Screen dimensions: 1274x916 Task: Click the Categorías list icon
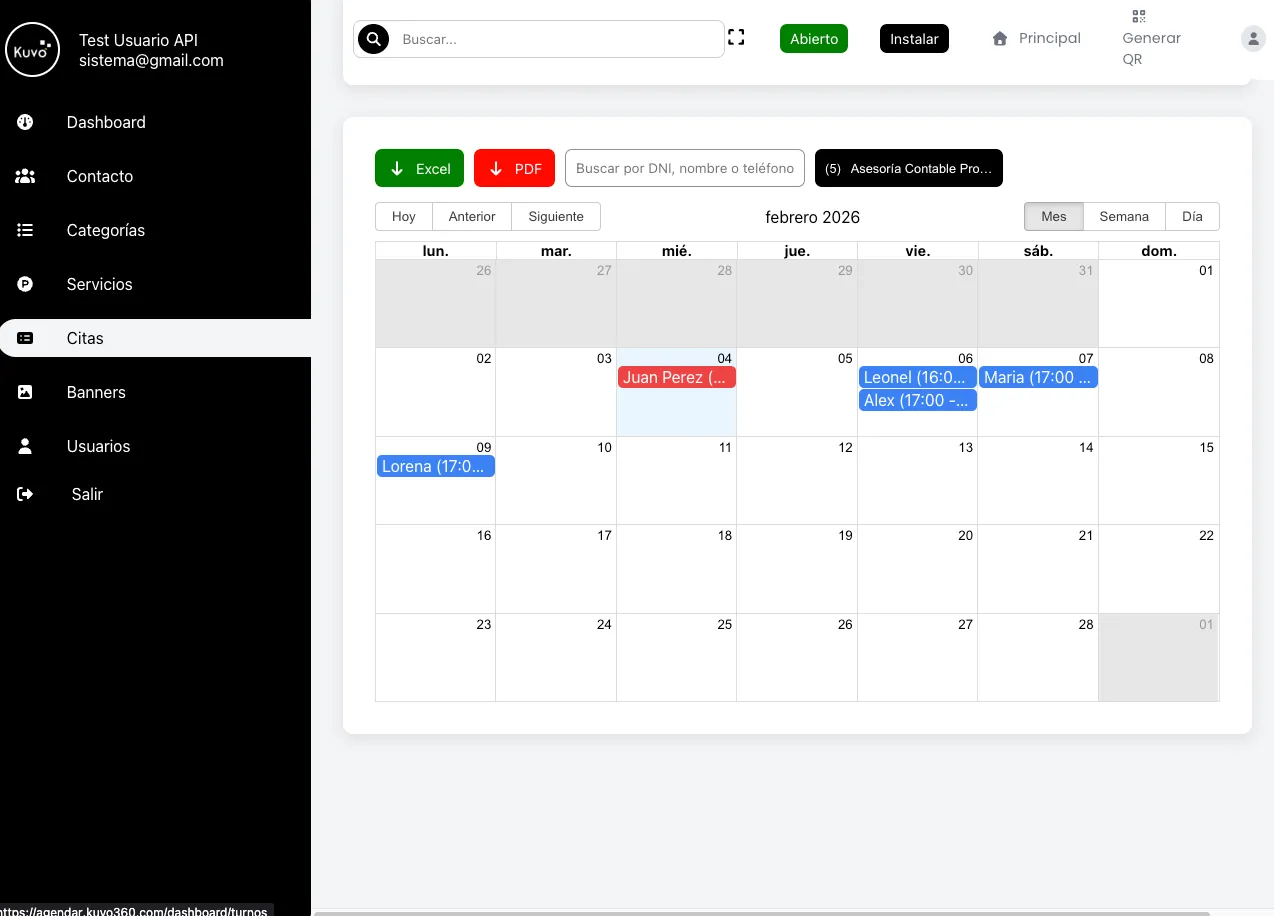click(26, 230)
